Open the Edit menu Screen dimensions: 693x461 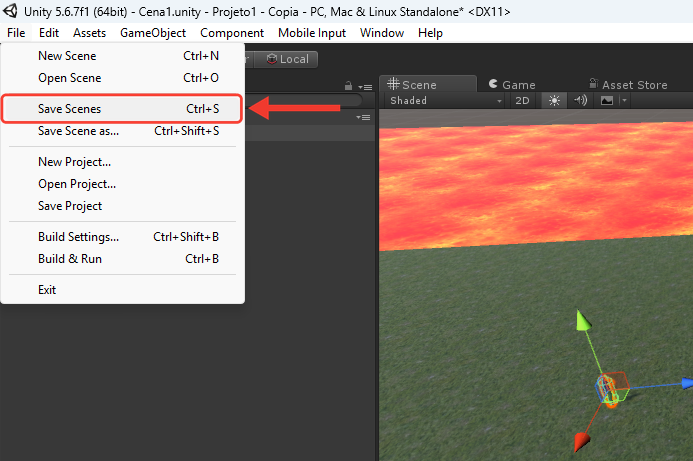coord(49,33)
